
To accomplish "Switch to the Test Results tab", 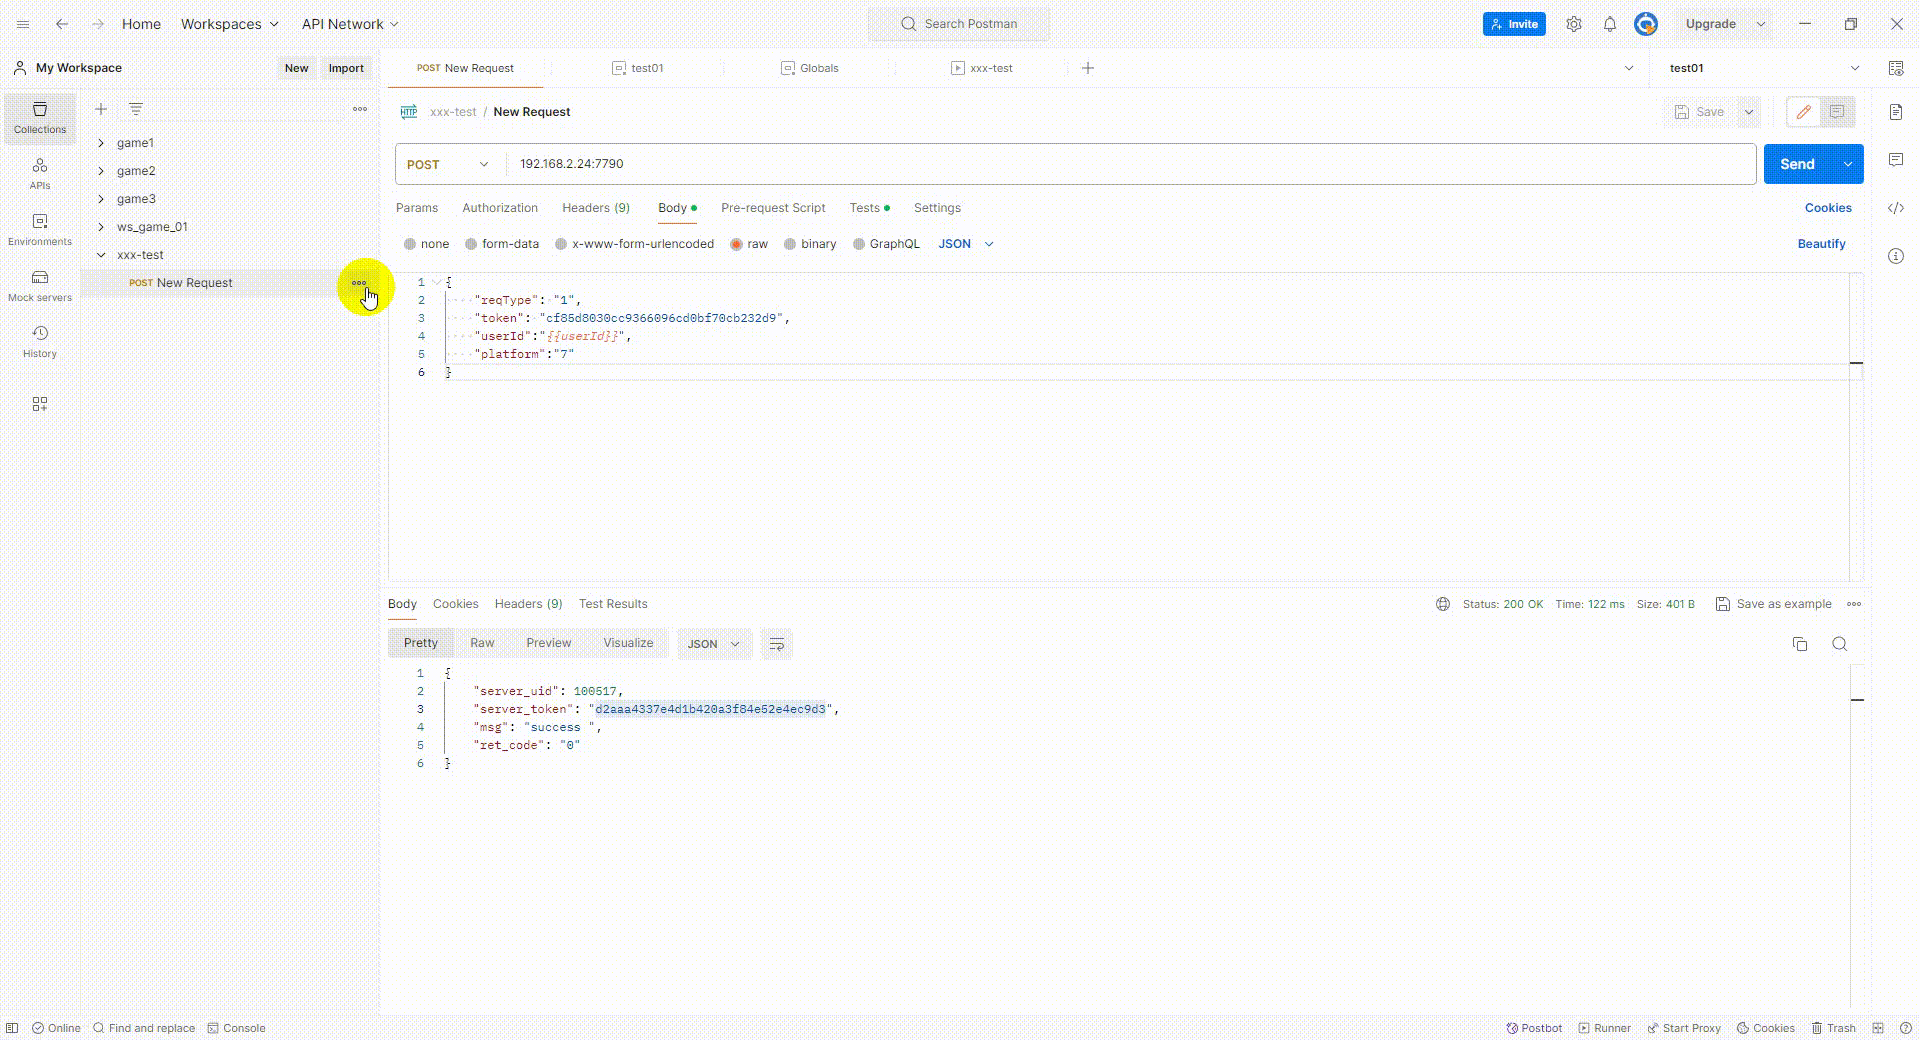I will point(613,604).
